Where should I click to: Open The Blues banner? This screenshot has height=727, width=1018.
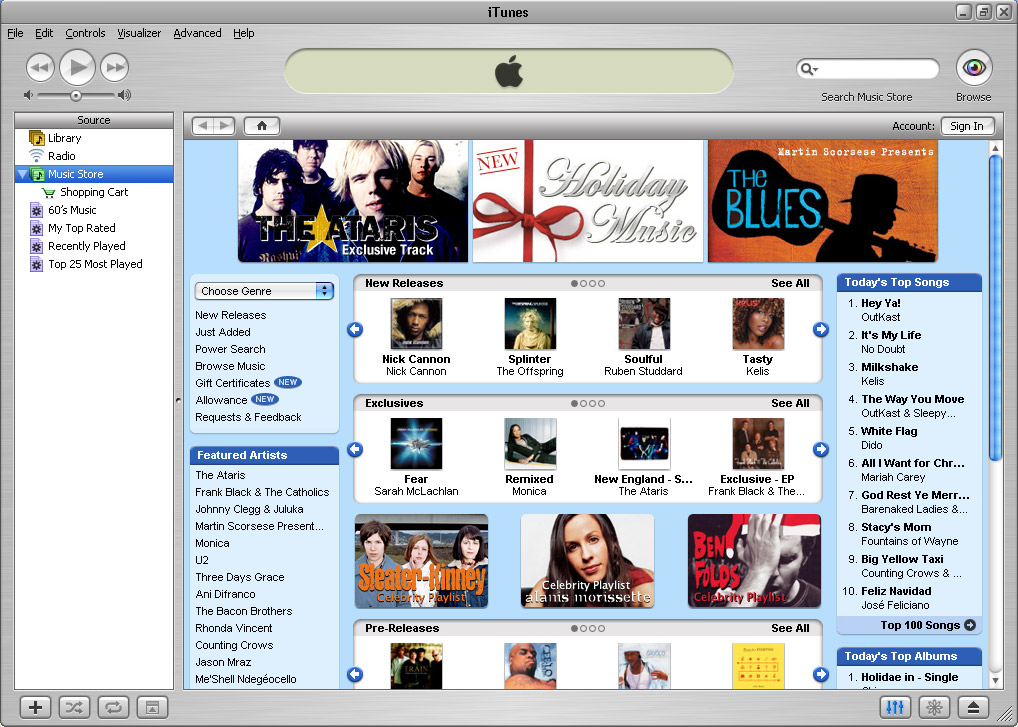(823, 201)
